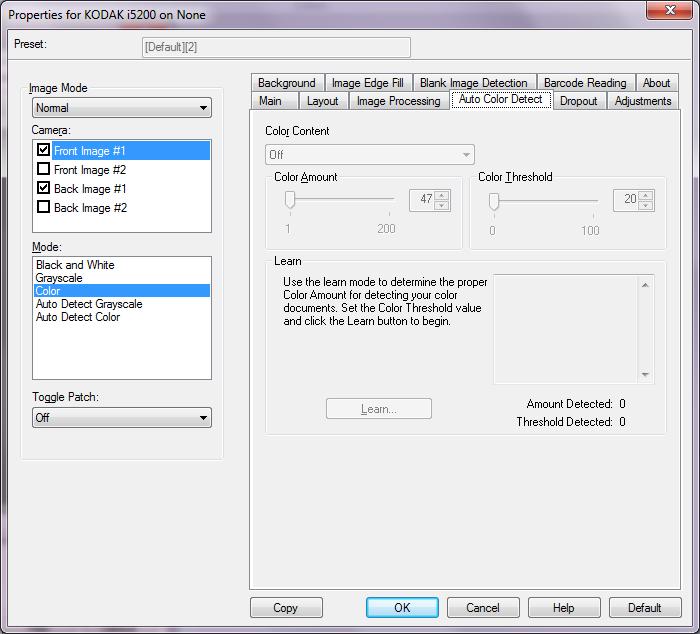This screenshot has height=634, width=700.
Task: Select Color in Mode list
Action: [121, 291]
